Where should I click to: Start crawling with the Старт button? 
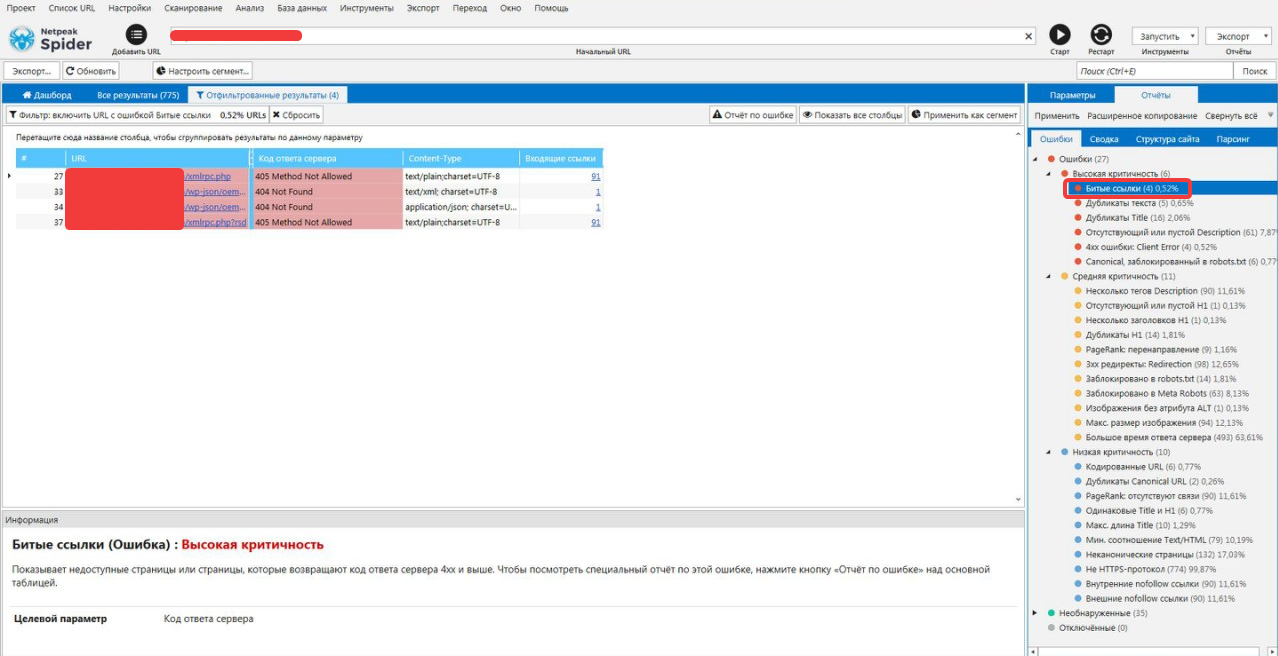pyautogui.click(x=1059, y=34)
